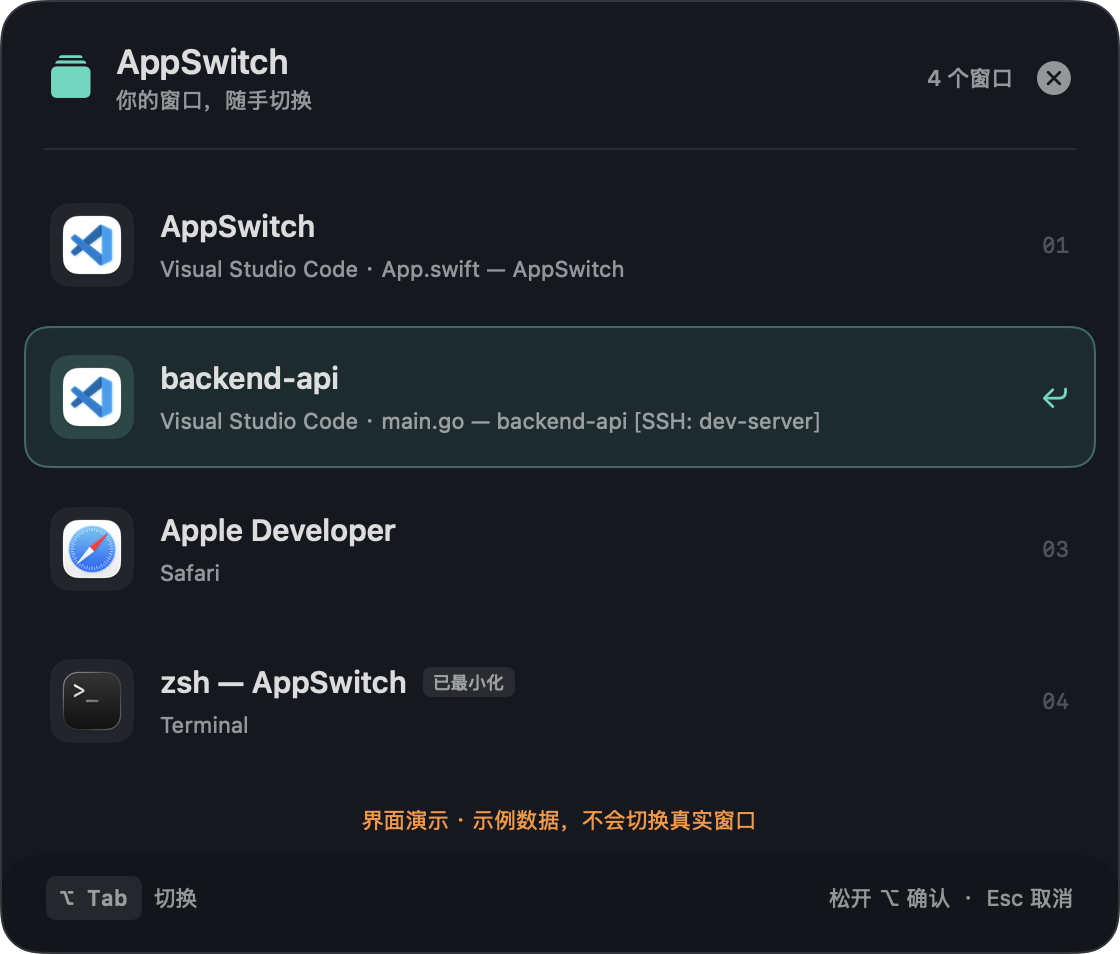Select the backend-api window title

tap(249, 378)
